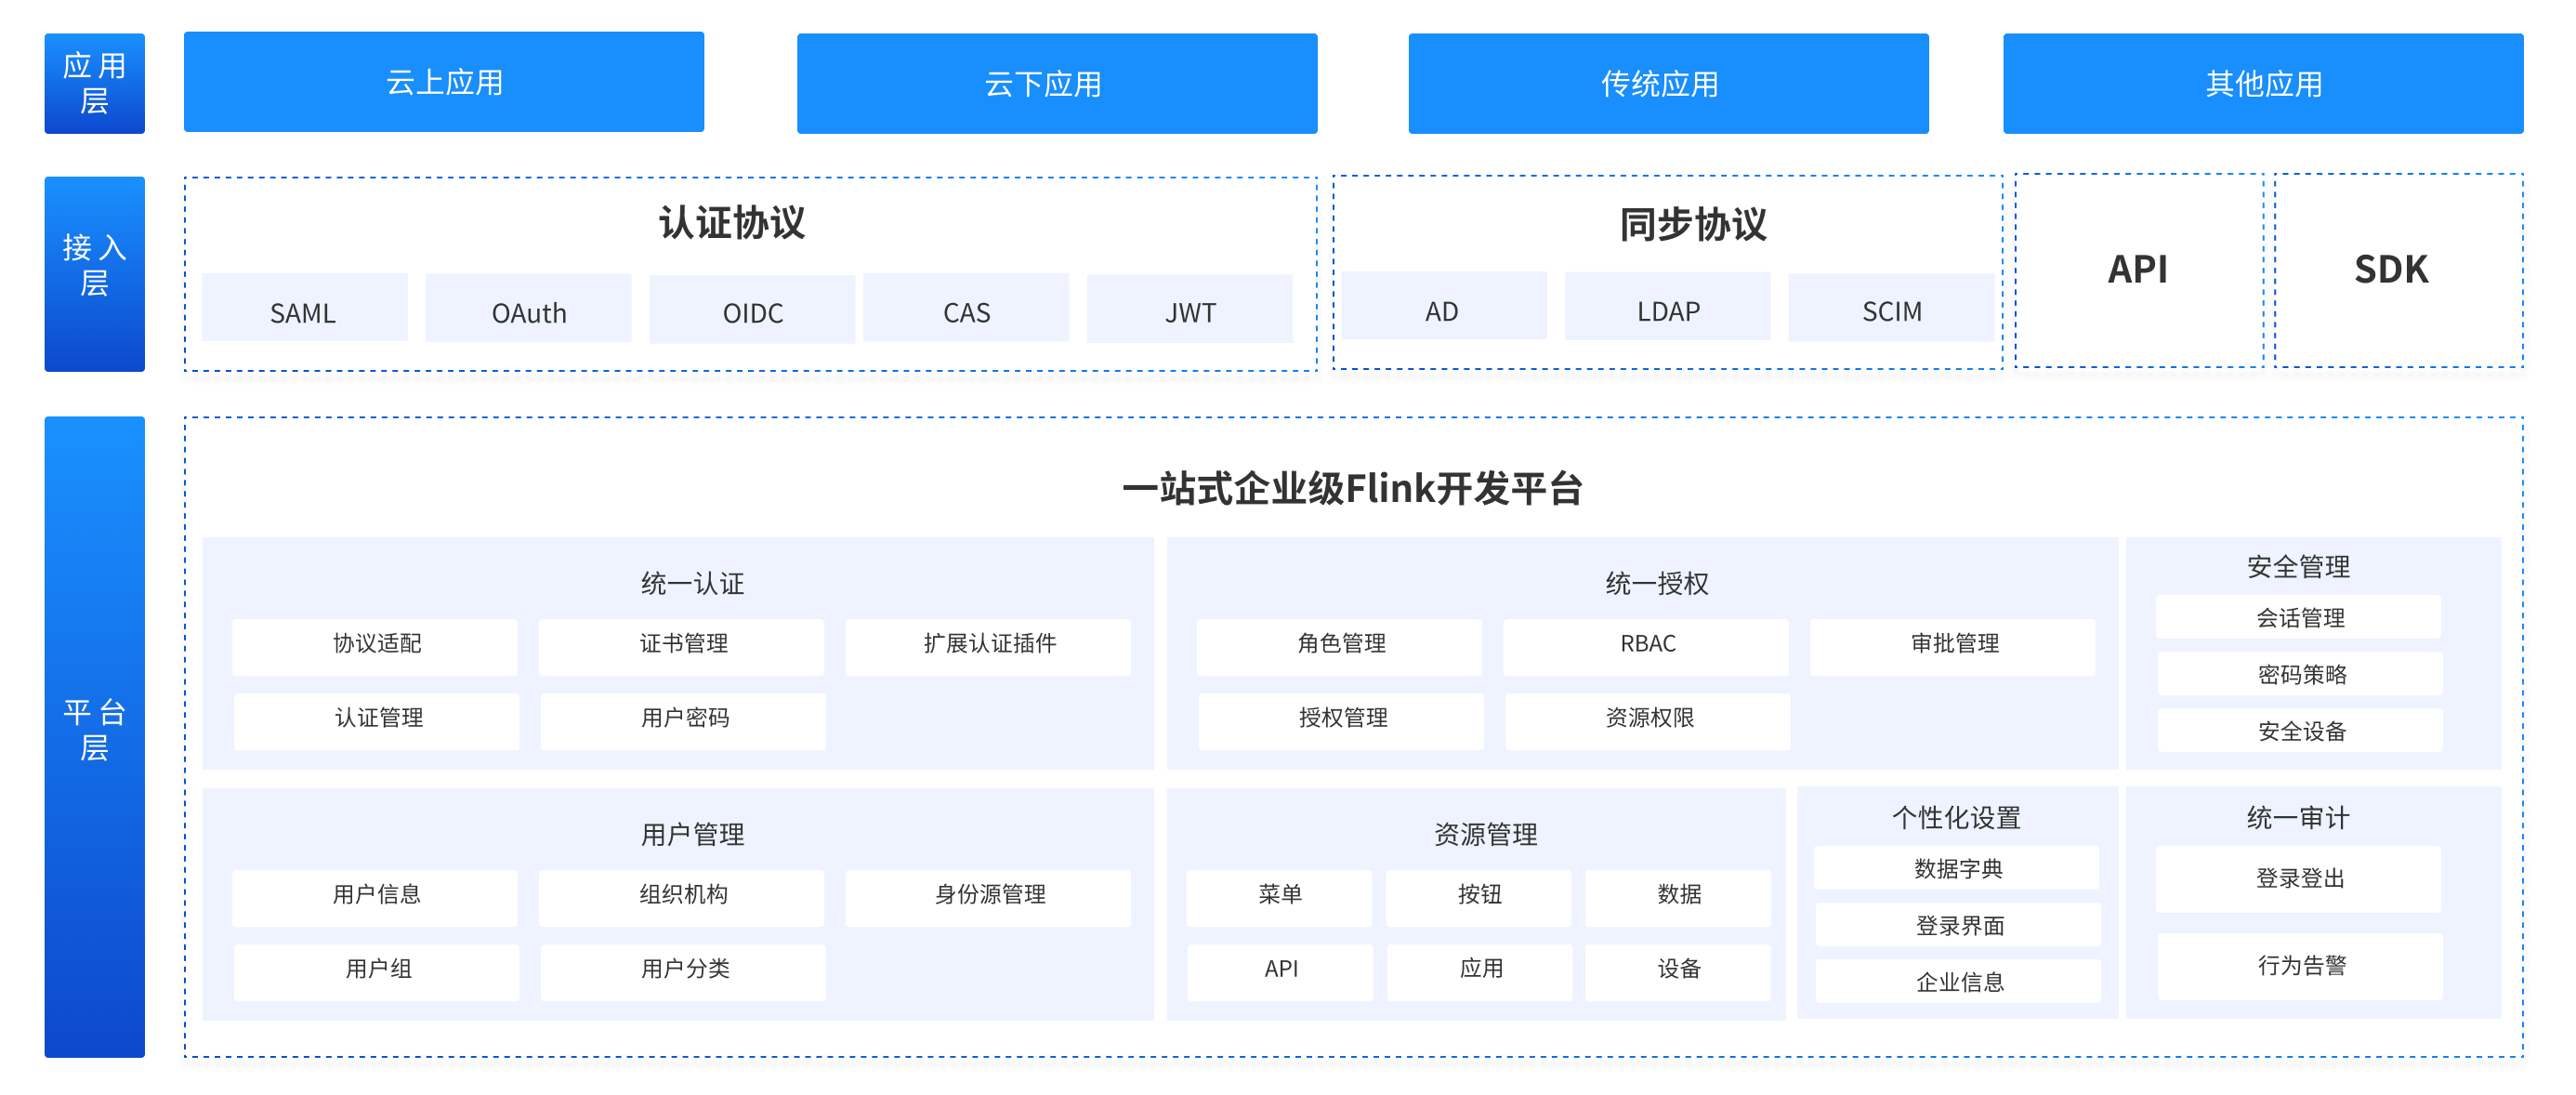Screen dimensions: 2576x1095
Task: Click 安全设备 item
Action: pos(2300,731)
